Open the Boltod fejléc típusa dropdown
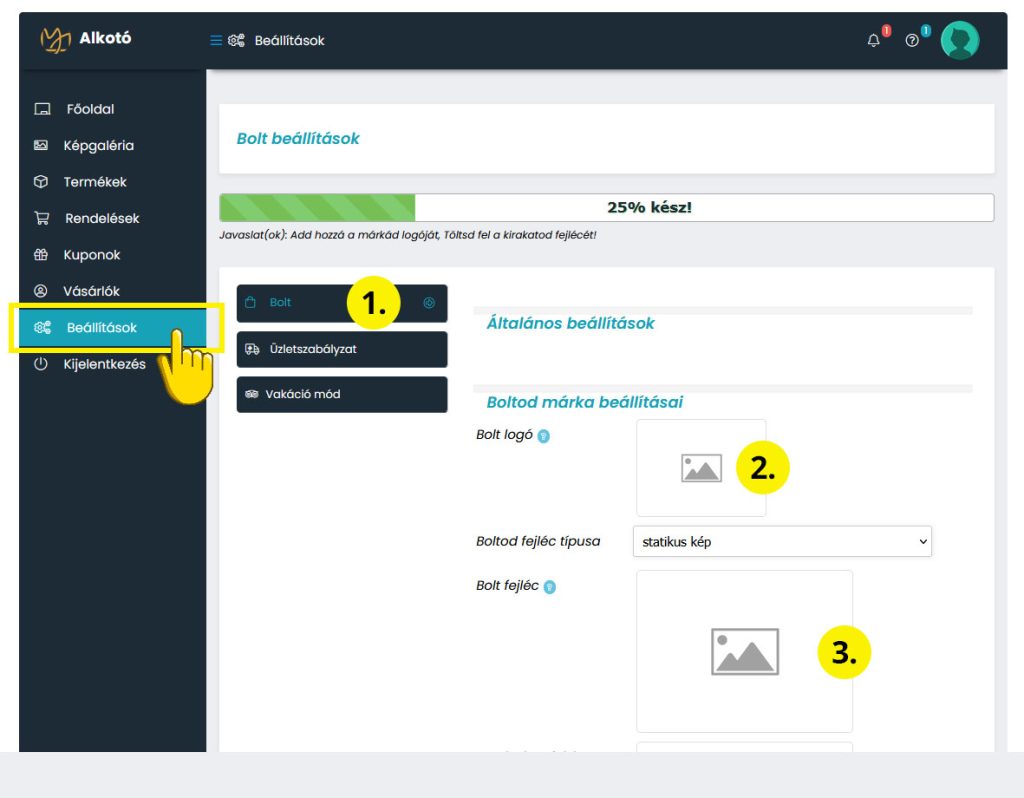1024x798 pixels. (x=782, y=542)
